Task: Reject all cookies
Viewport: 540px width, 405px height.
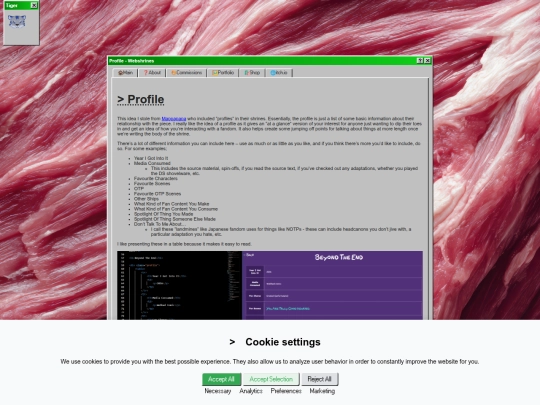Action: click(x=320, y=379)
